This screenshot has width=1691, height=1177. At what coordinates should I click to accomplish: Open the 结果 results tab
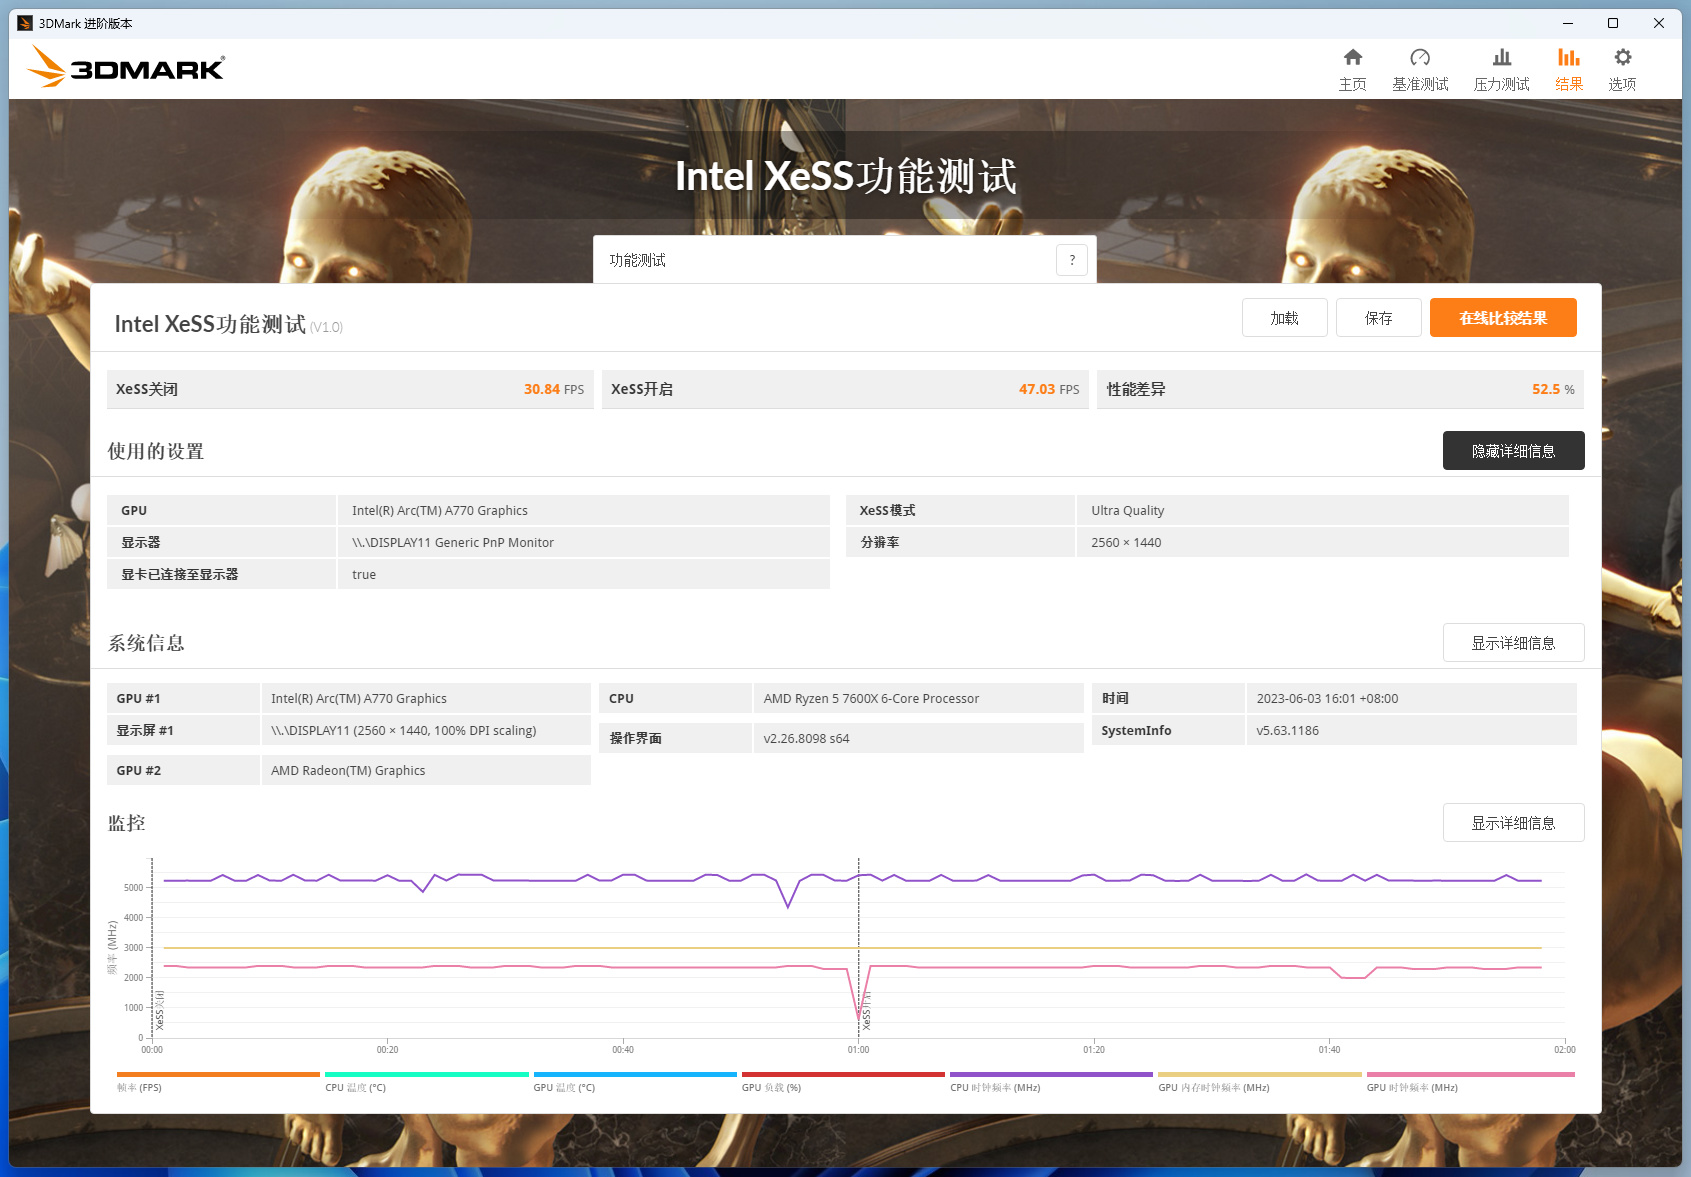pyautogui.click(x=1569, y=70)
